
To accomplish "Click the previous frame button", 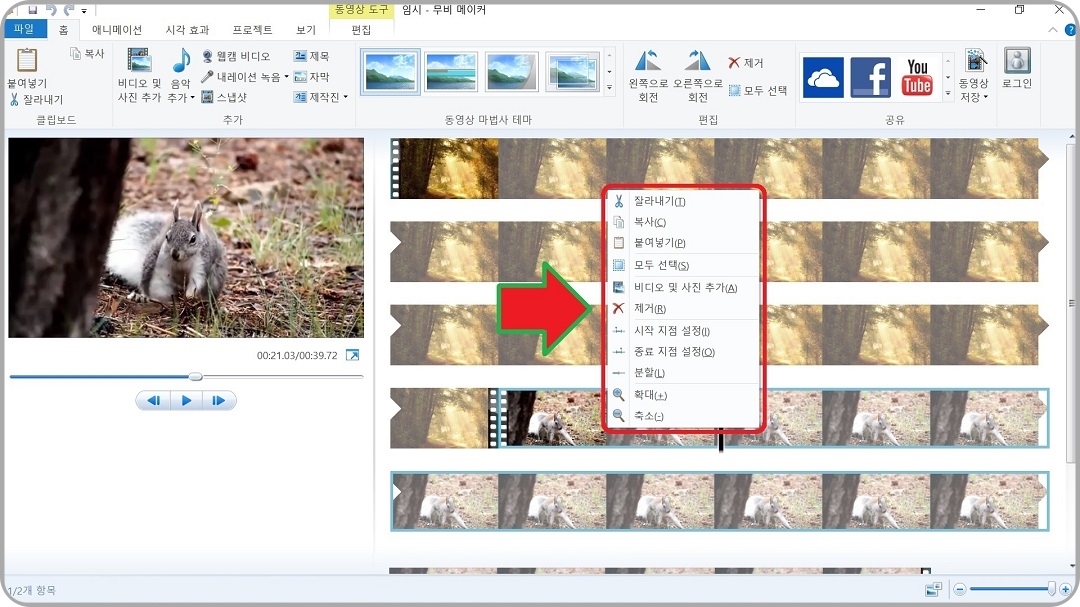I will coord(154,400).
